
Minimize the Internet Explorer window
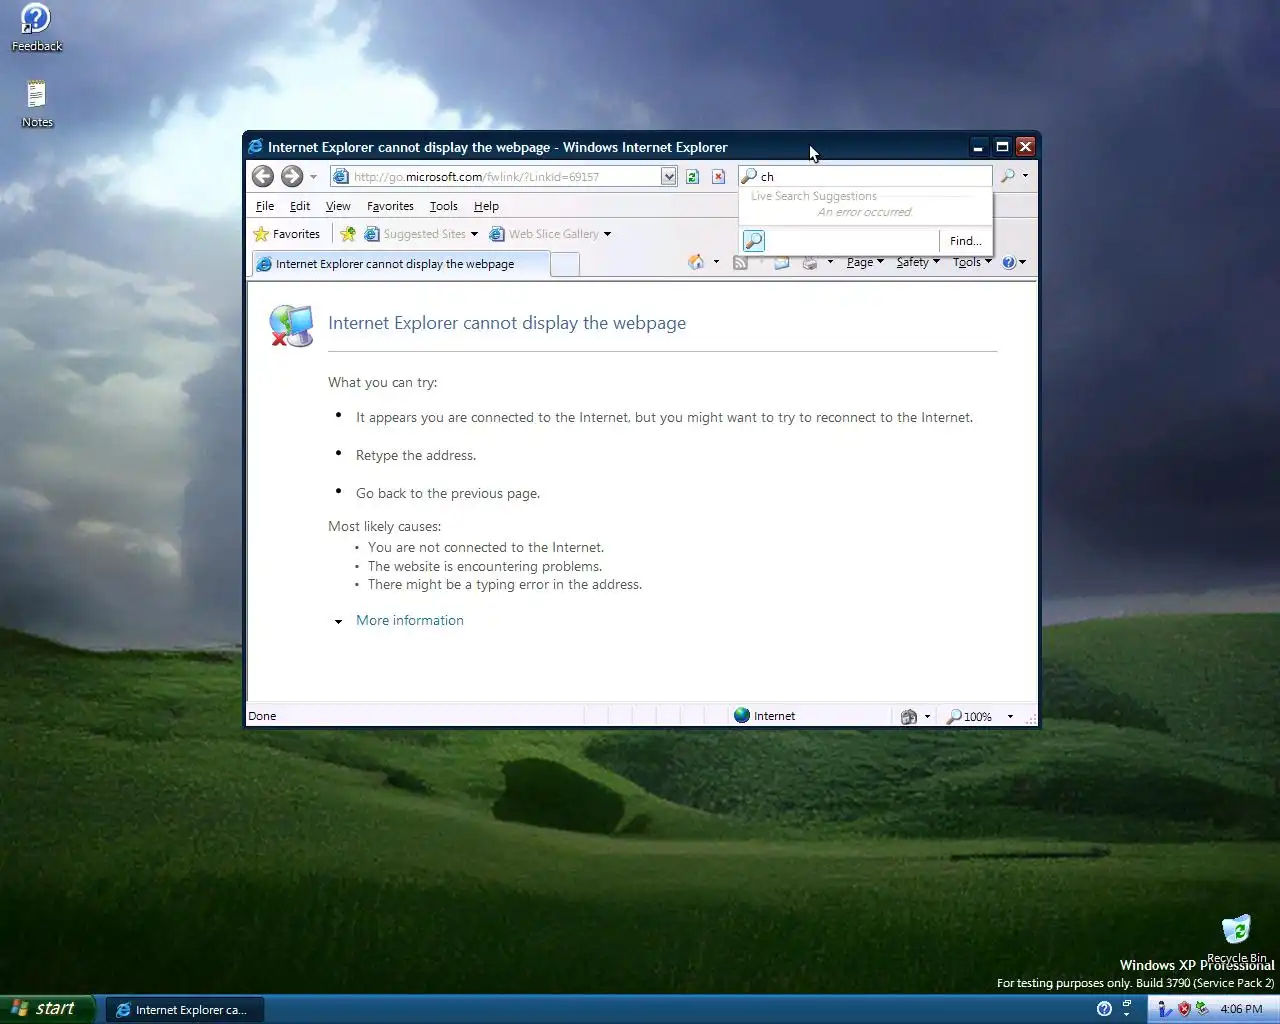click(978, 147)
